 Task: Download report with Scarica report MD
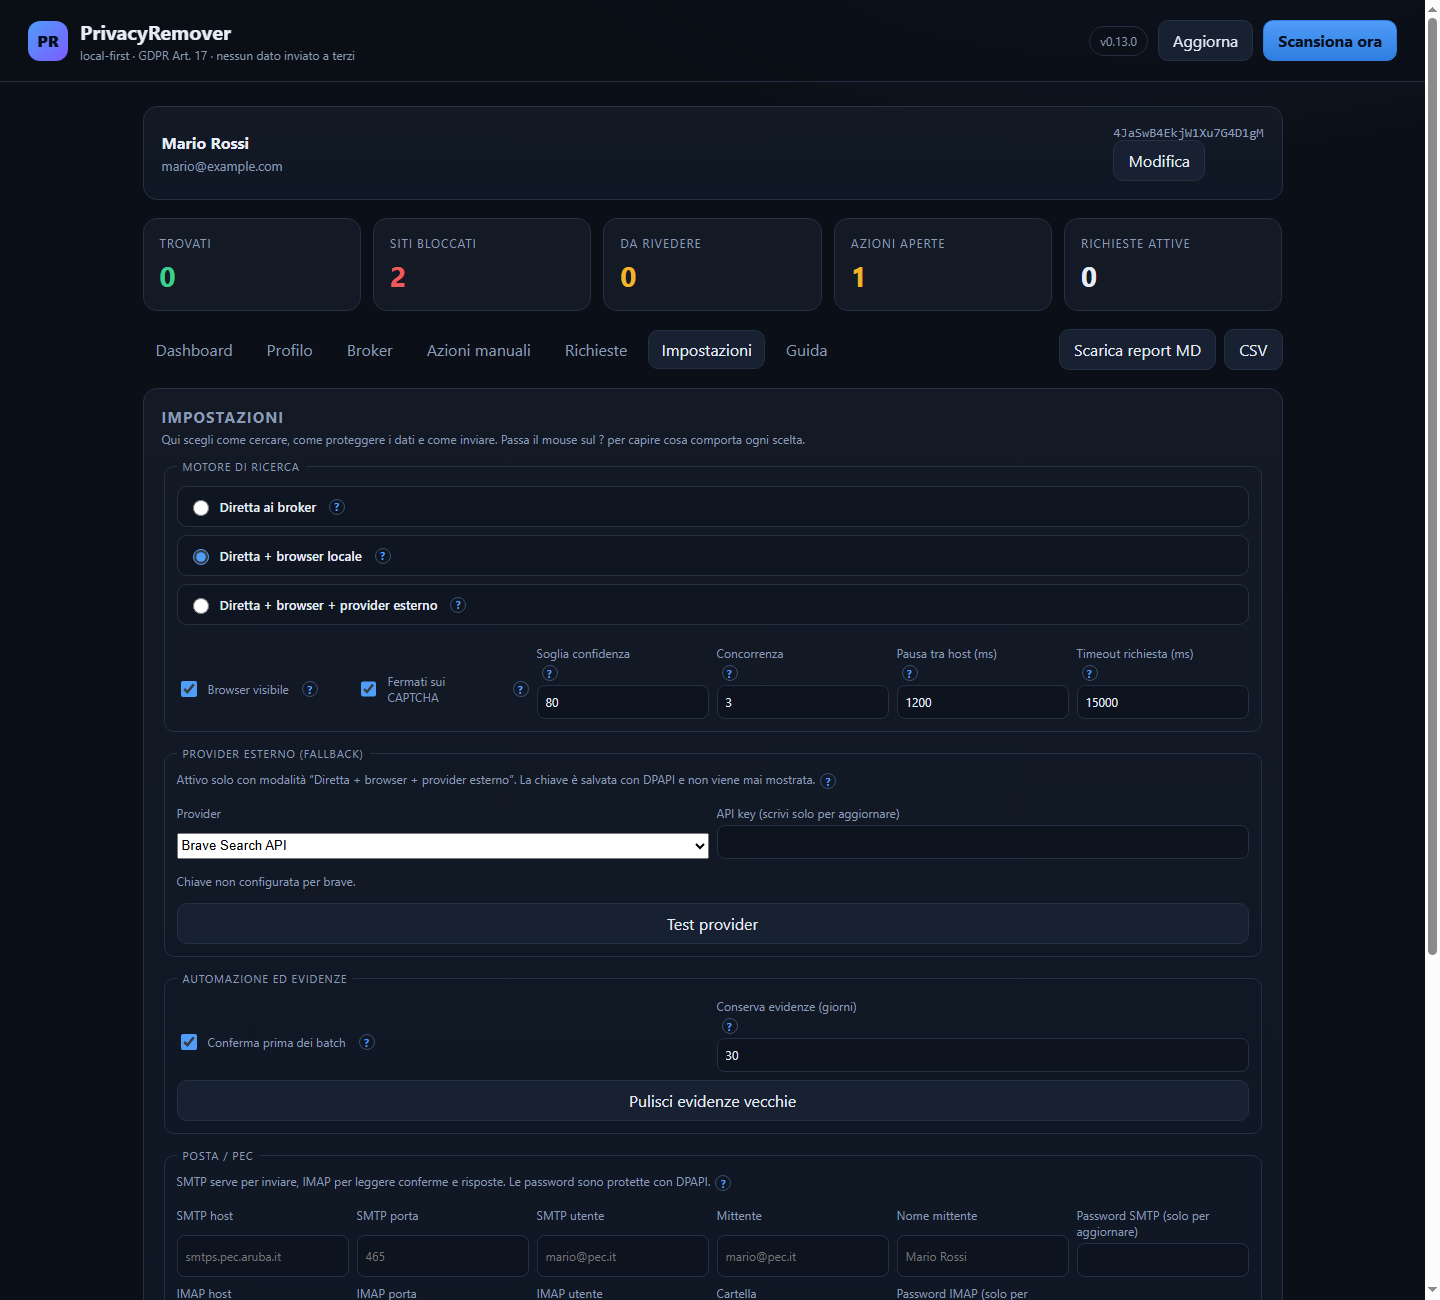(x=1137, y=350)
